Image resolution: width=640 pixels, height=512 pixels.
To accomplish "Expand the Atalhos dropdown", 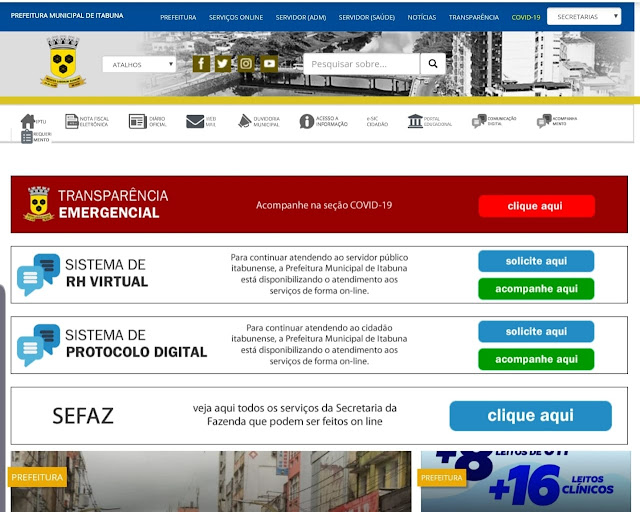I will point(139,65).
